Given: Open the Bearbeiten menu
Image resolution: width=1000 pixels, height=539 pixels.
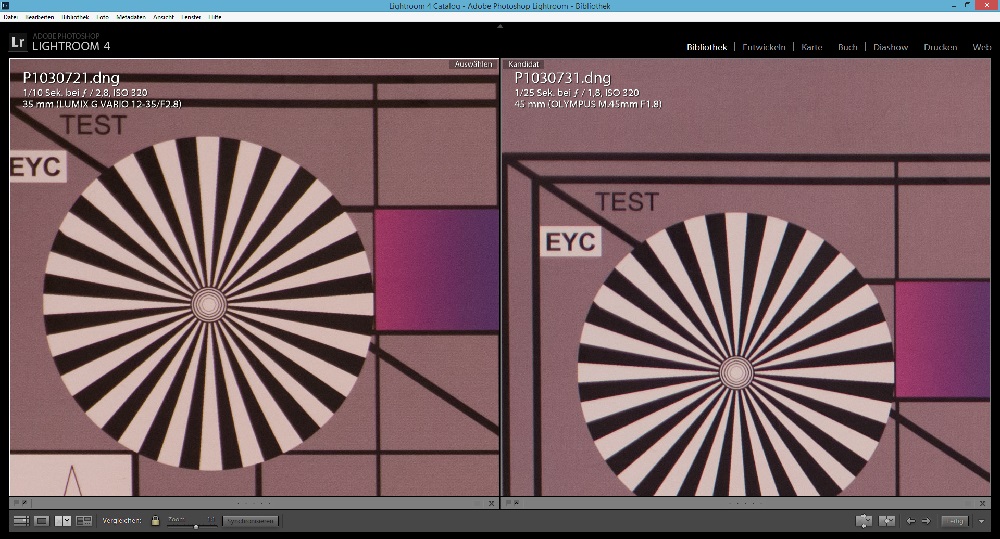Looking at the screenshot, I should pyautogui.click(x=40, y=17).
